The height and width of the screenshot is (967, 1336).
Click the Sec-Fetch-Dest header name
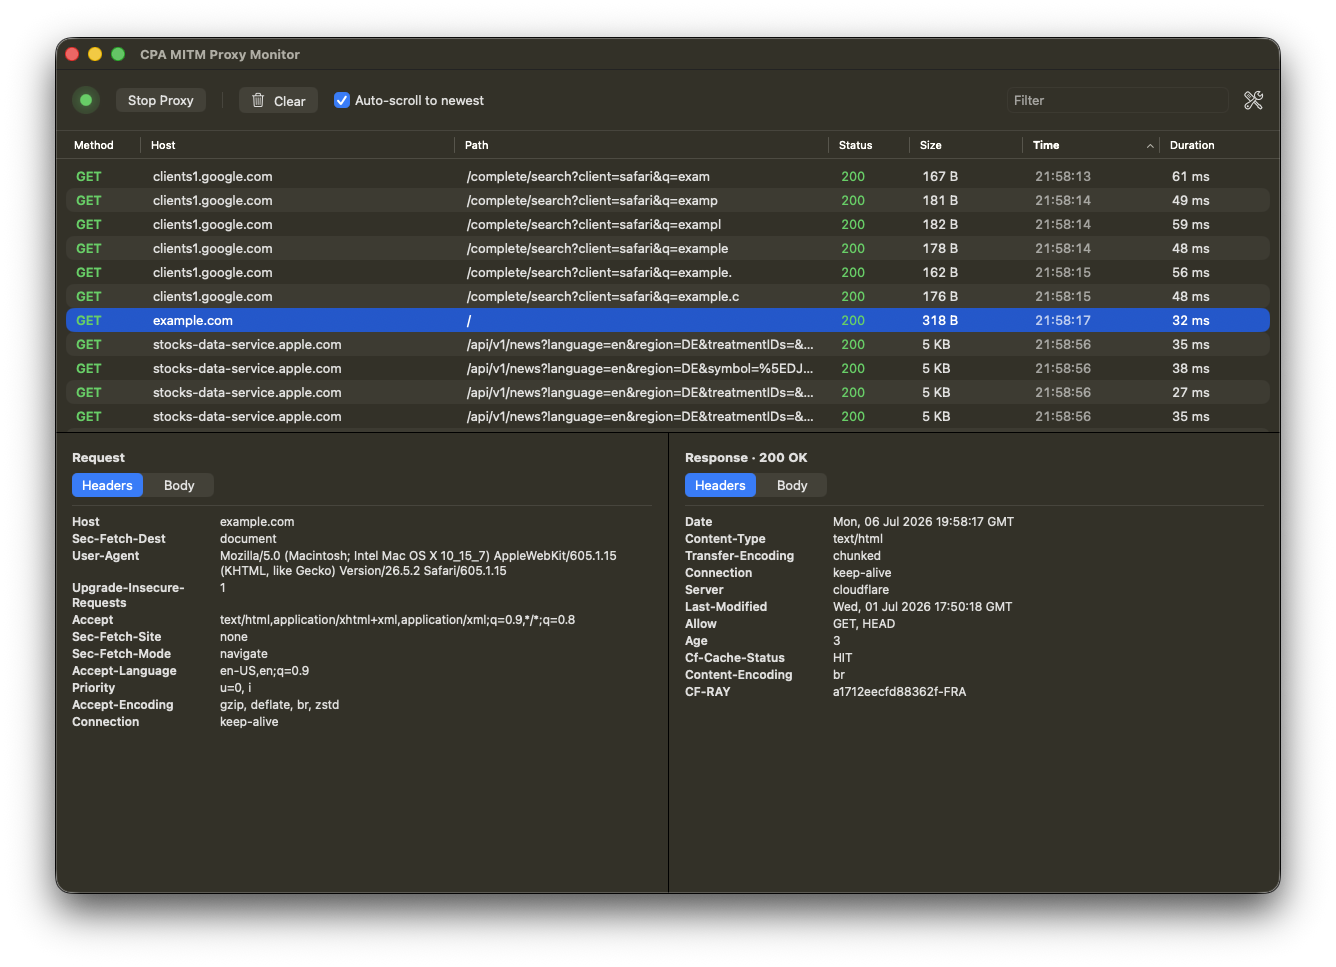[119, 539]
